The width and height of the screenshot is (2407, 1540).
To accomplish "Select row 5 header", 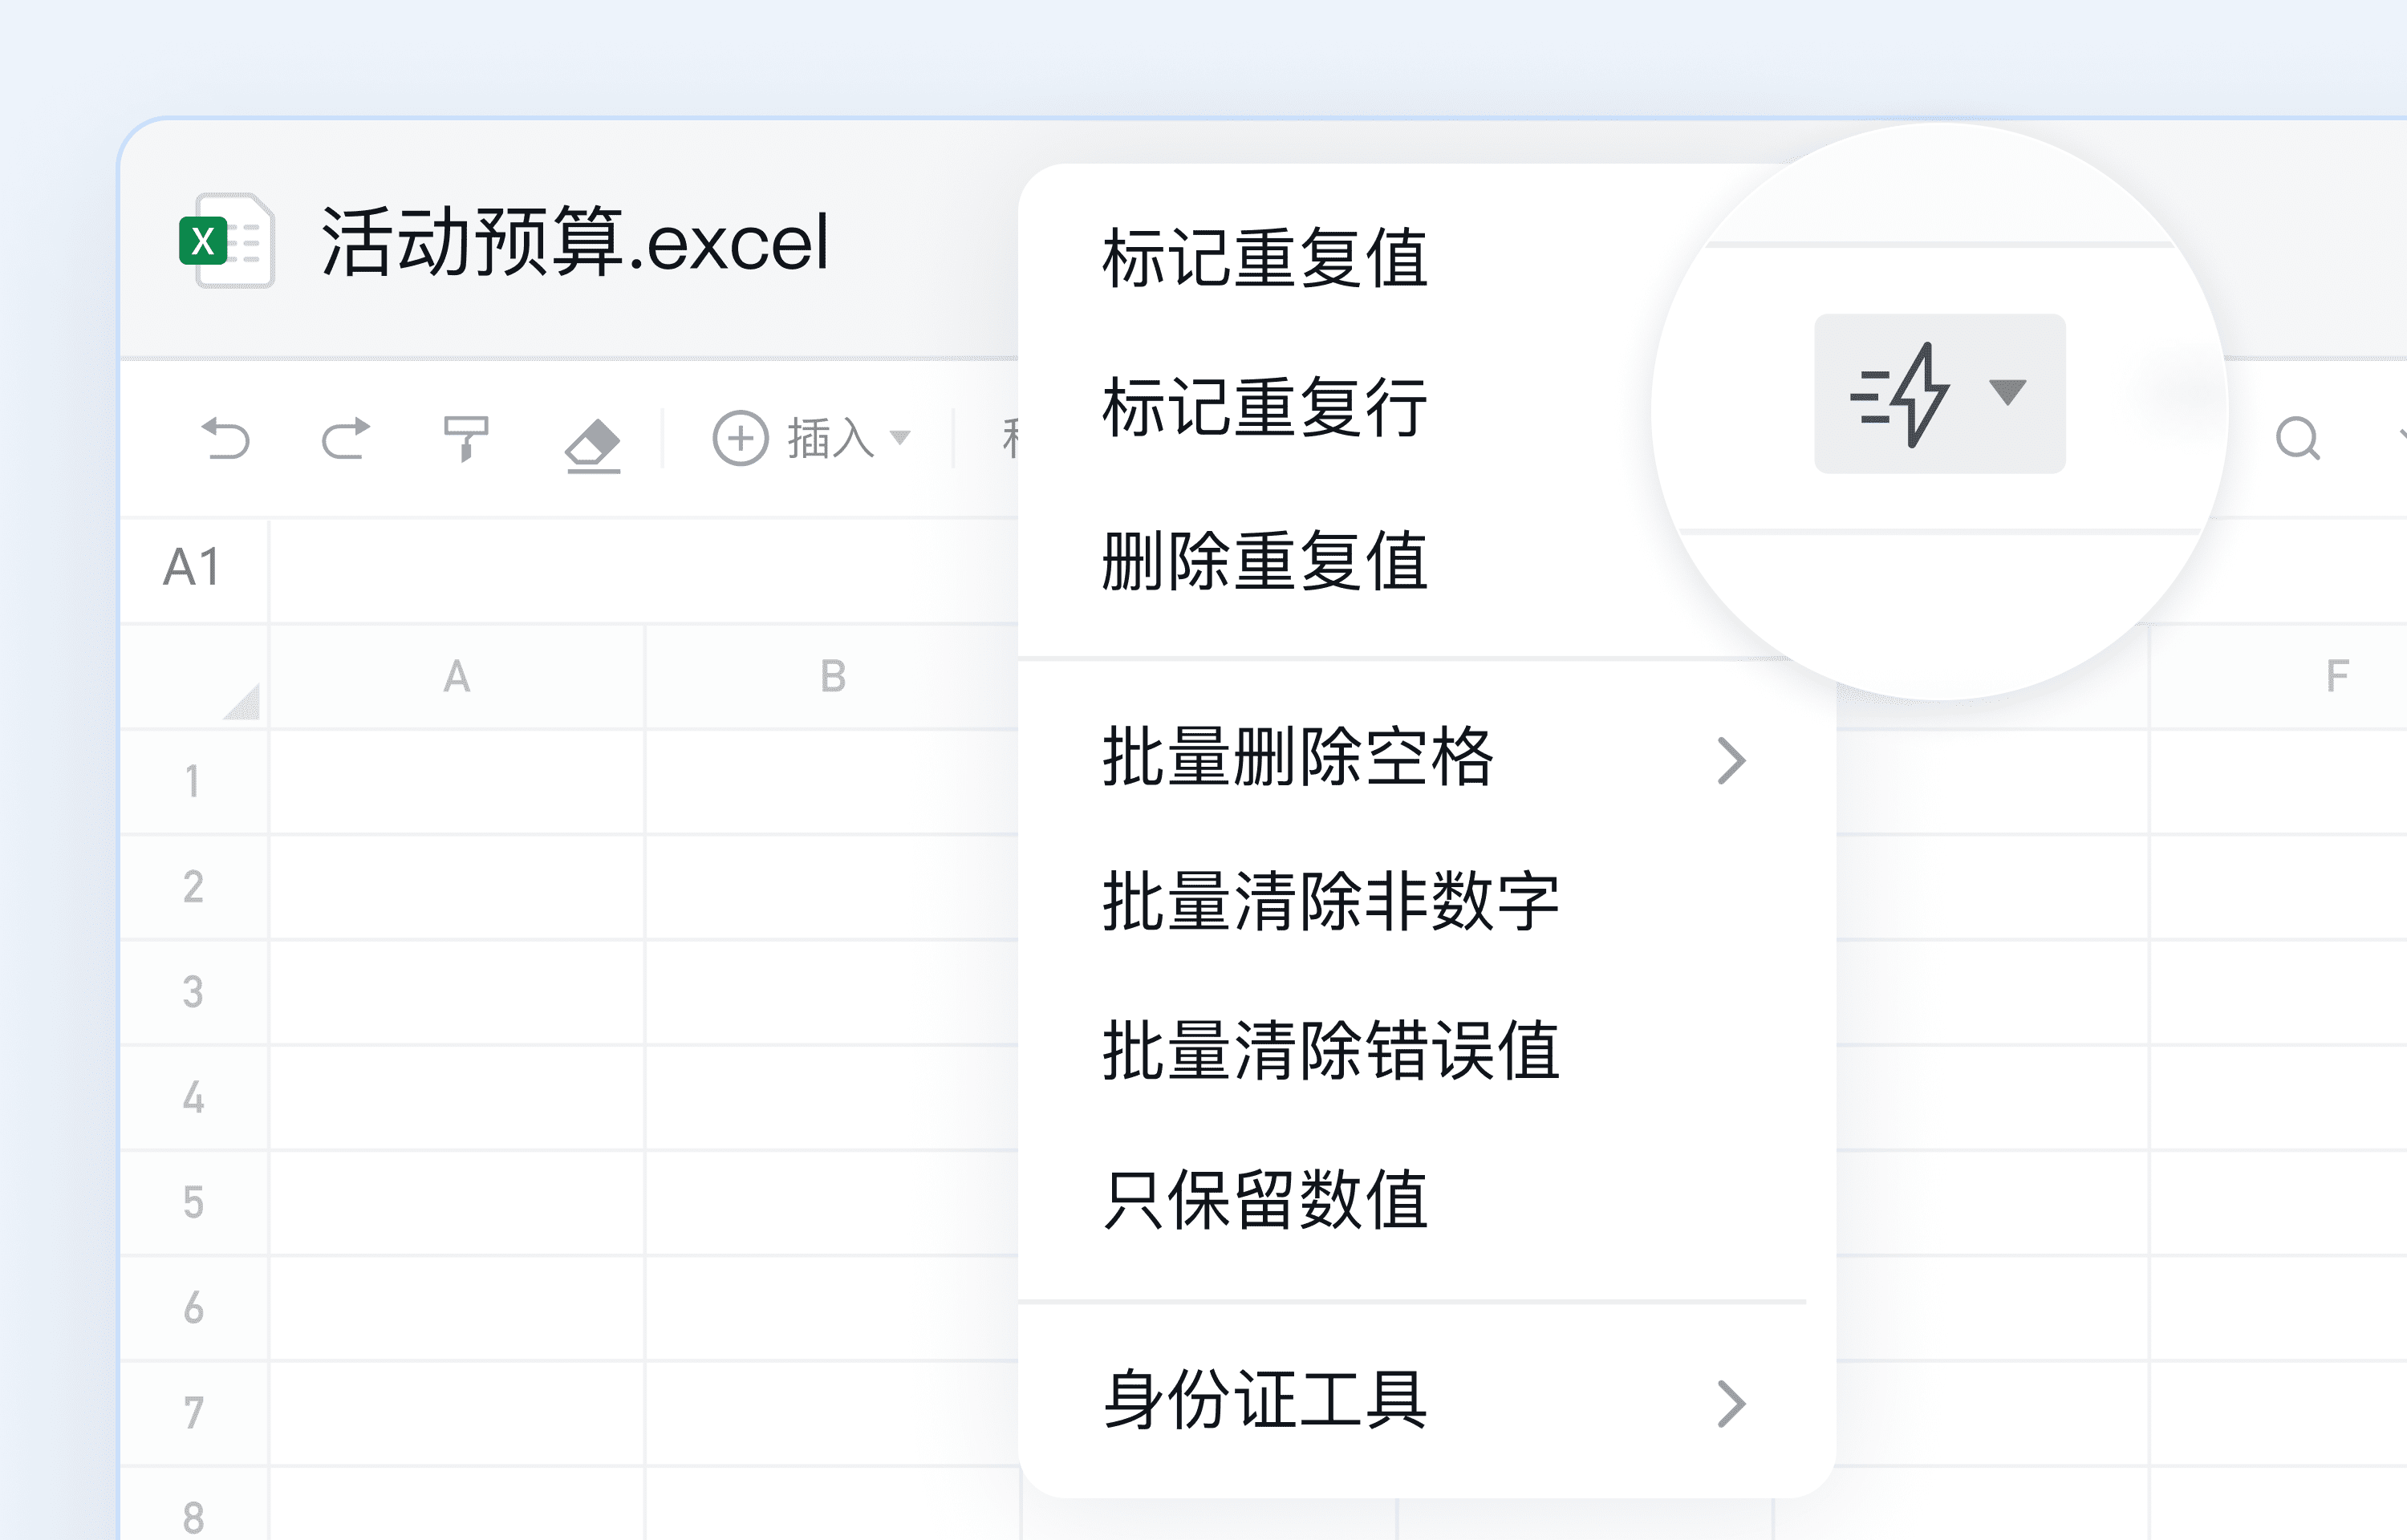I will point(194,1202).
